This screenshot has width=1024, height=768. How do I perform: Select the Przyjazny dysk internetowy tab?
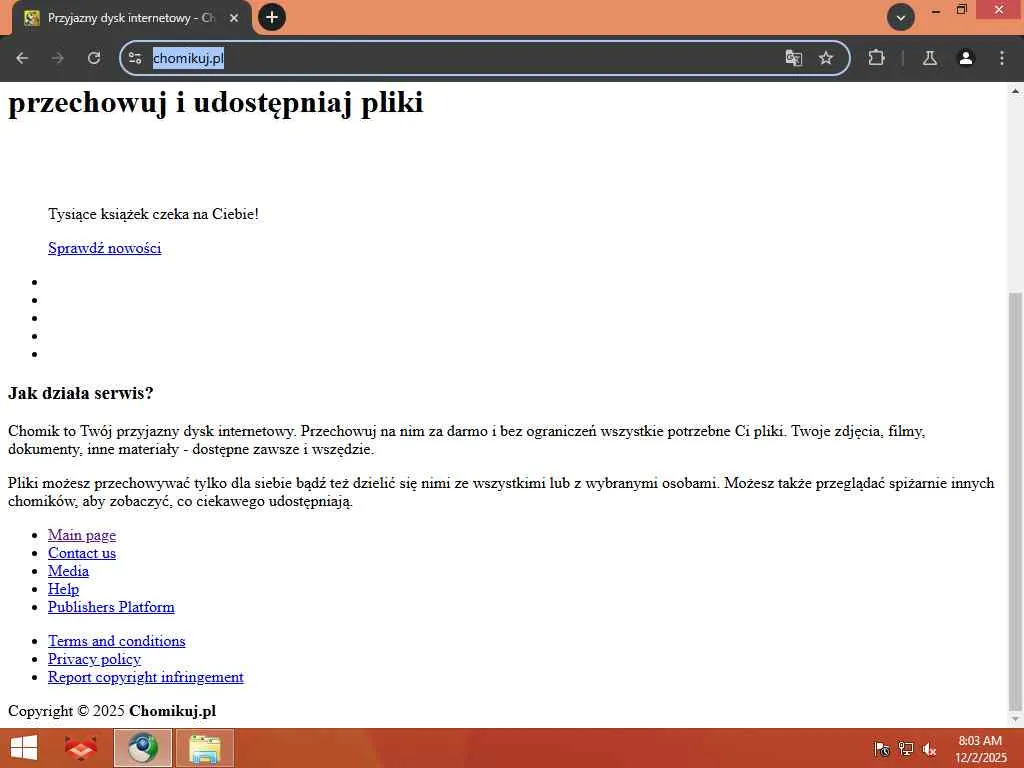tap(131, 18)
